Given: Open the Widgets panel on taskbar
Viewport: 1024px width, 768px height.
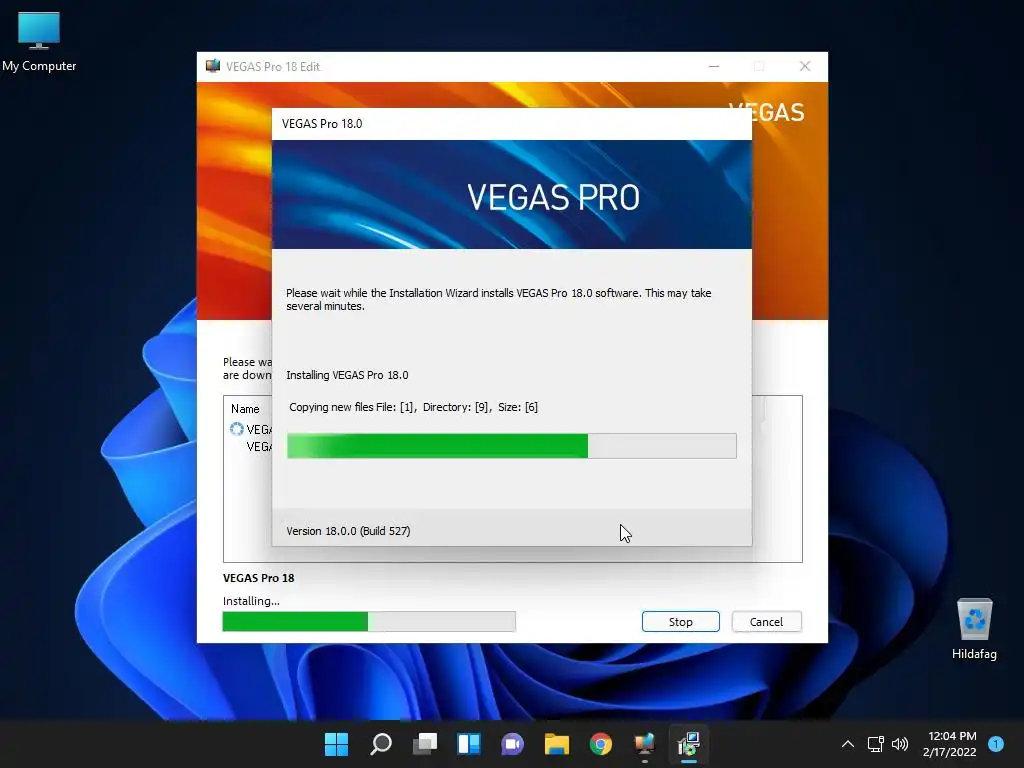Looking at the screenshot, I should (x=468, y=744).
